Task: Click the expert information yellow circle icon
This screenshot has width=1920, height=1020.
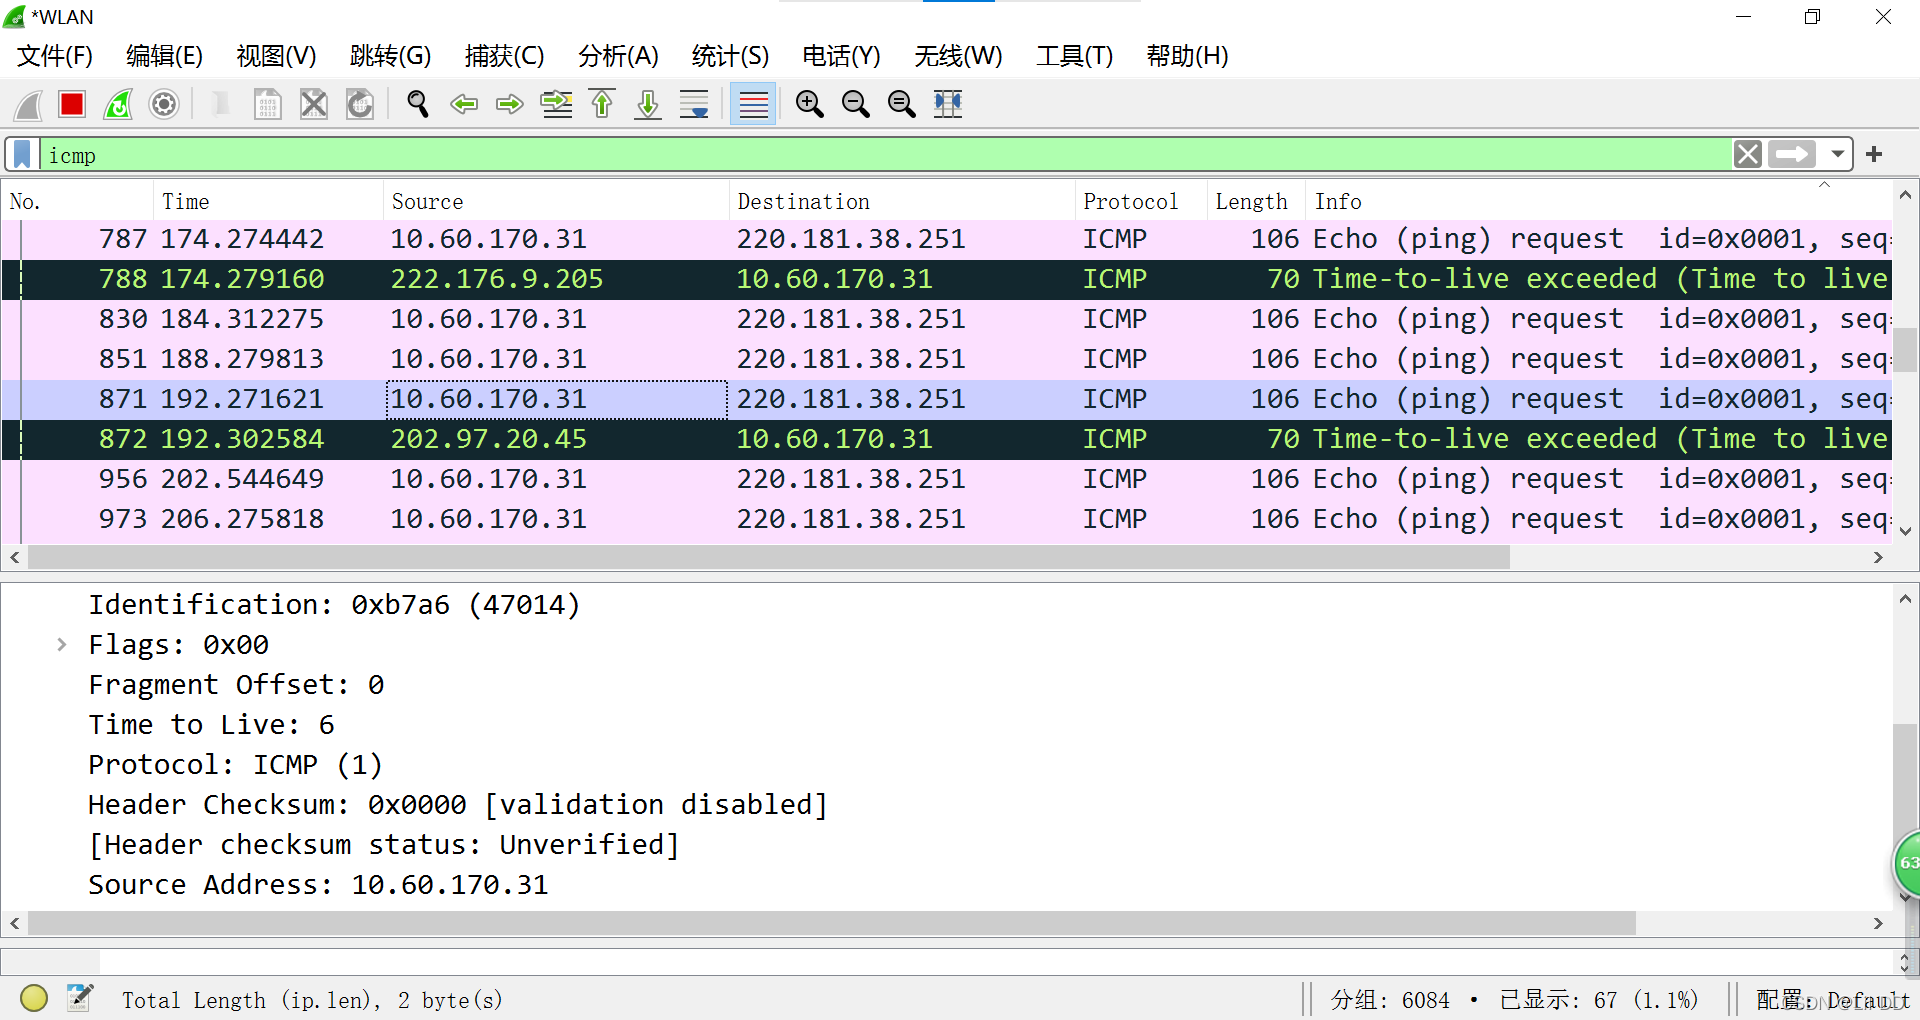Action: tap(34, 998)
